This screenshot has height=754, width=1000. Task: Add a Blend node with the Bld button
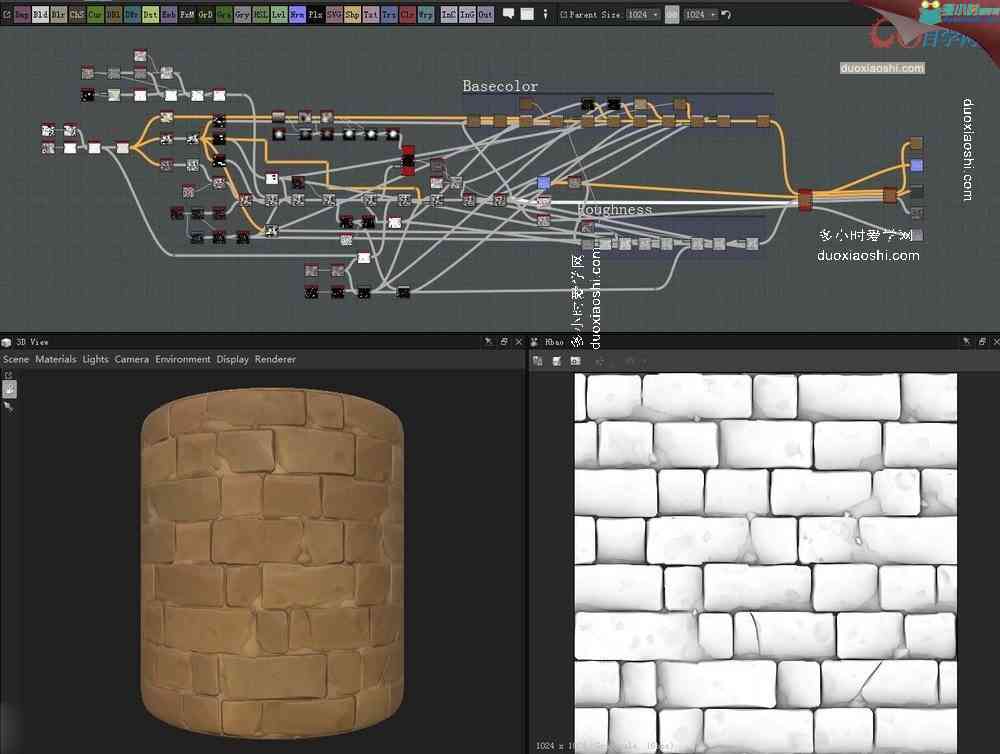40,14
